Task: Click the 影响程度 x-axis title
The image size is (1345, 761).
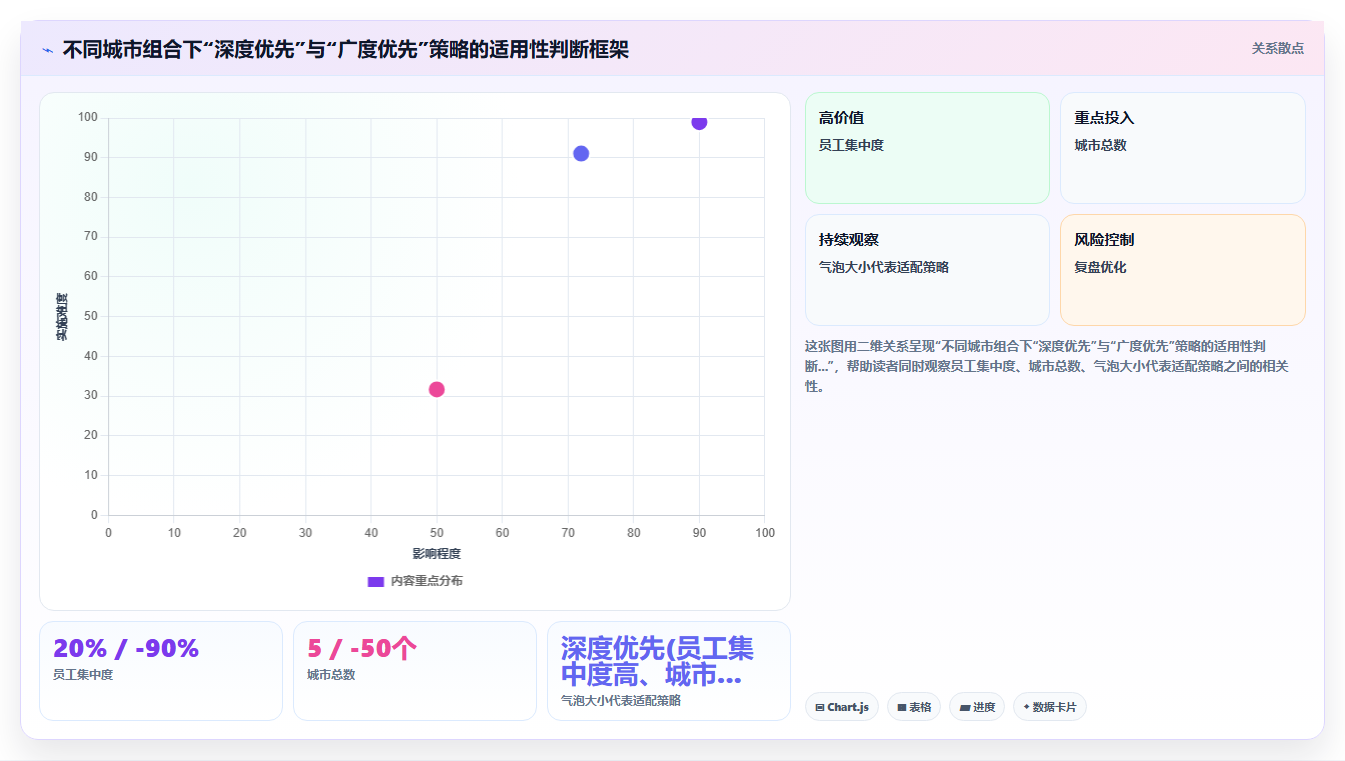Action: coord(436,554)
